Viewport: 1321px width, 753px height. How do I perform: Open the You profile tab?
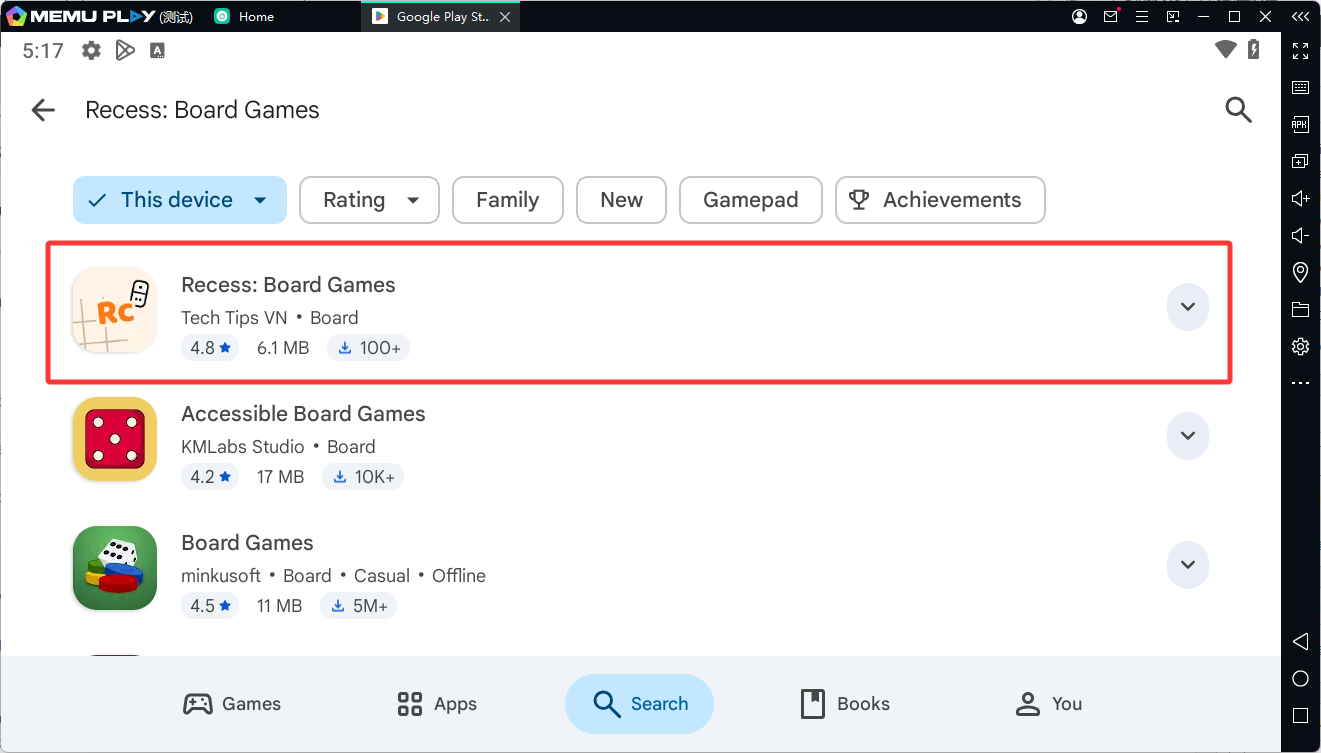click(1049, 704)
